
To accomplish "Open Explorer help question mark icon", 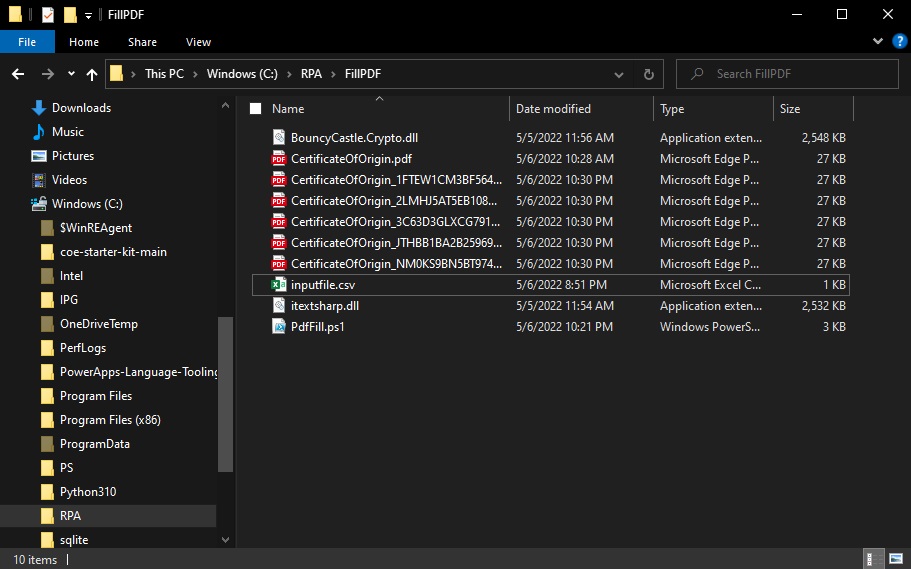I will click(899, 41).
